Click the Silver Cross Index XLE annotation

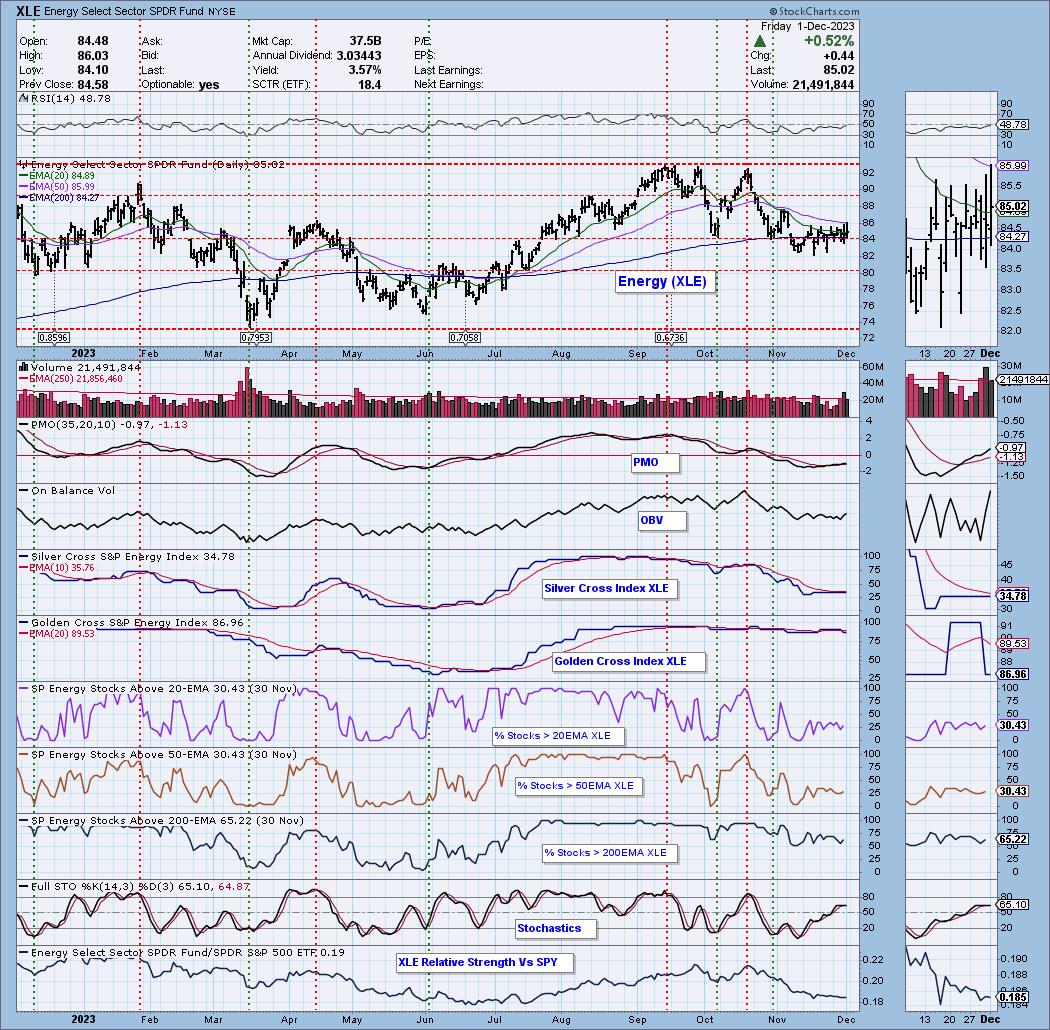pyautogui.click(x=607, y=588)
